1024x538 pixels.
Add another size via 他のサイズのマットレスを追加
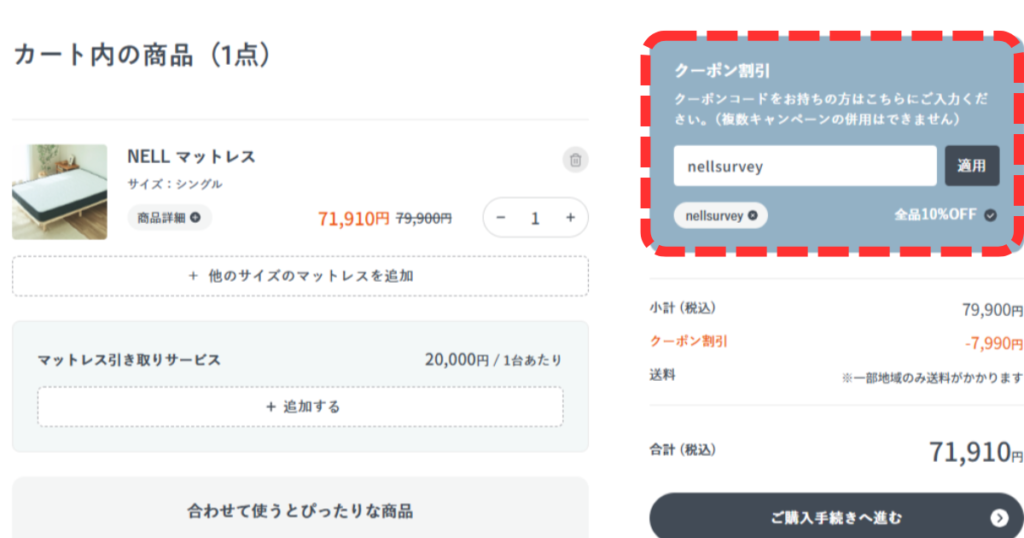300,276
